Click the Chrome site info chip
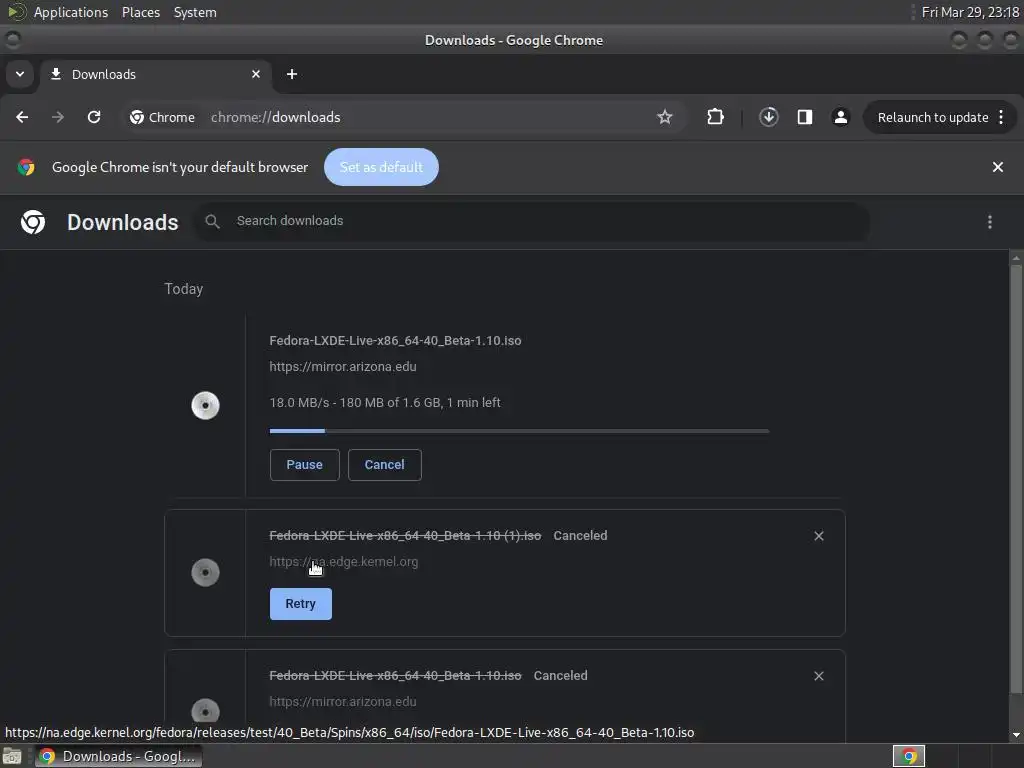The image size is (1024, 768). 163,117
